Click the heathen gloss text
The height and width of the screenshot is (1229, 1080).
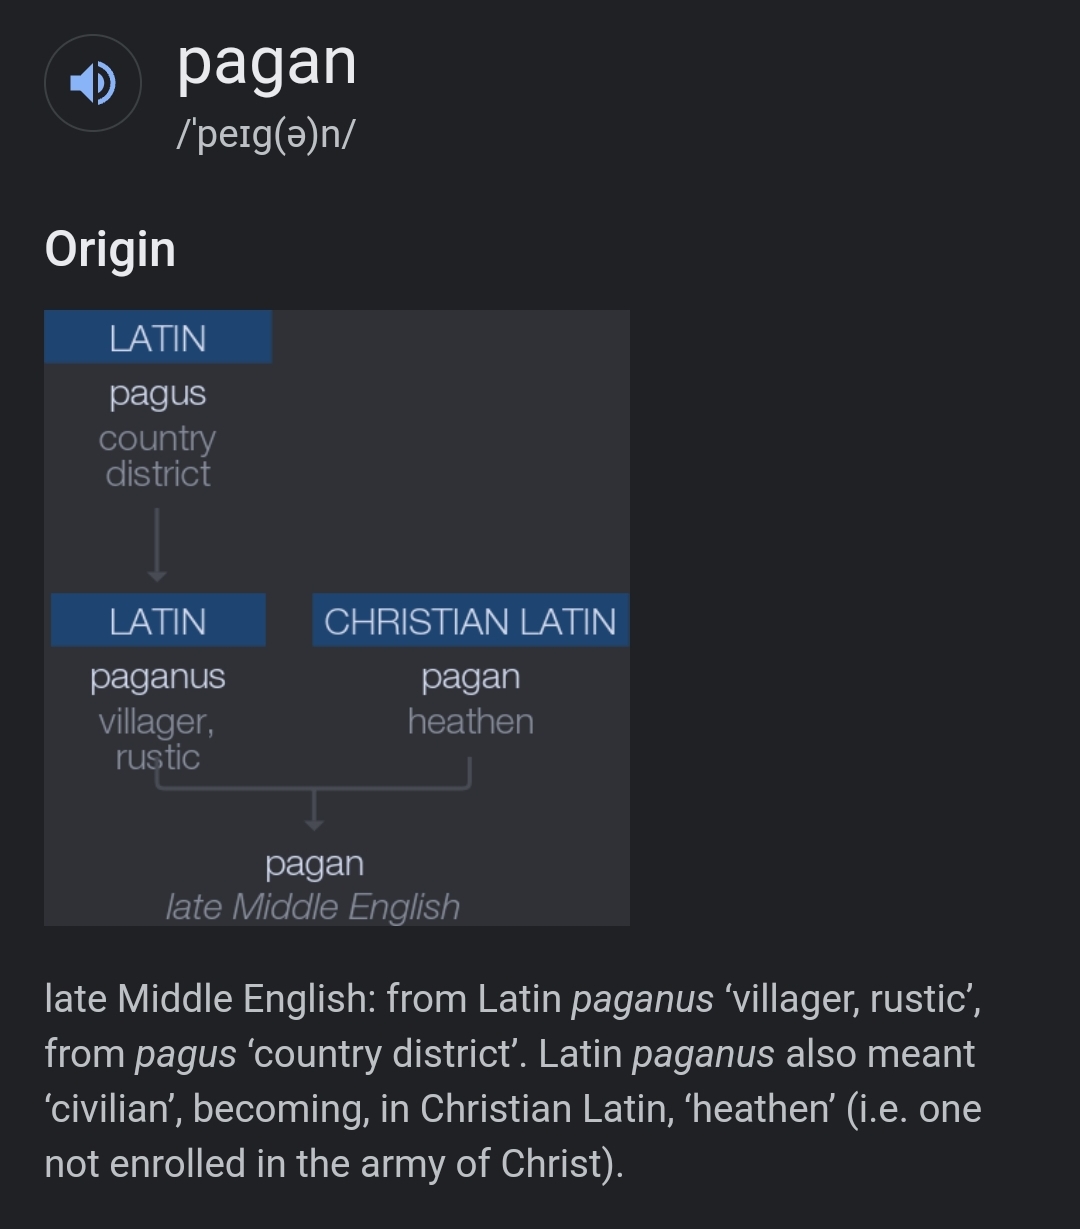[470, 721]
